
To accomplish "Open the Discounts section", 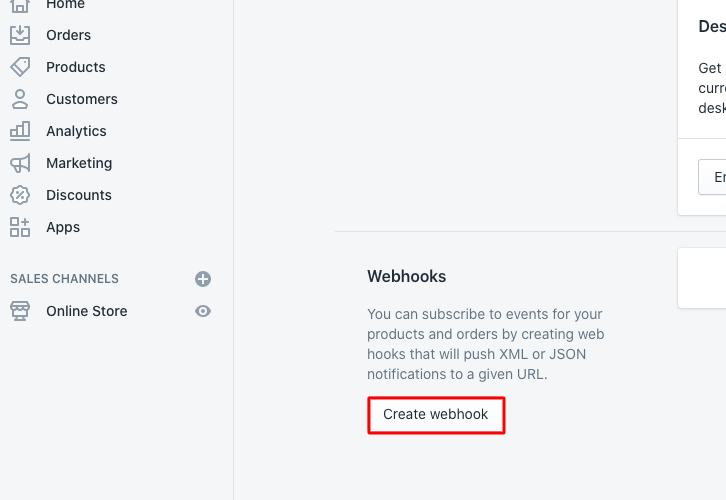I will (x=79, y=195).
